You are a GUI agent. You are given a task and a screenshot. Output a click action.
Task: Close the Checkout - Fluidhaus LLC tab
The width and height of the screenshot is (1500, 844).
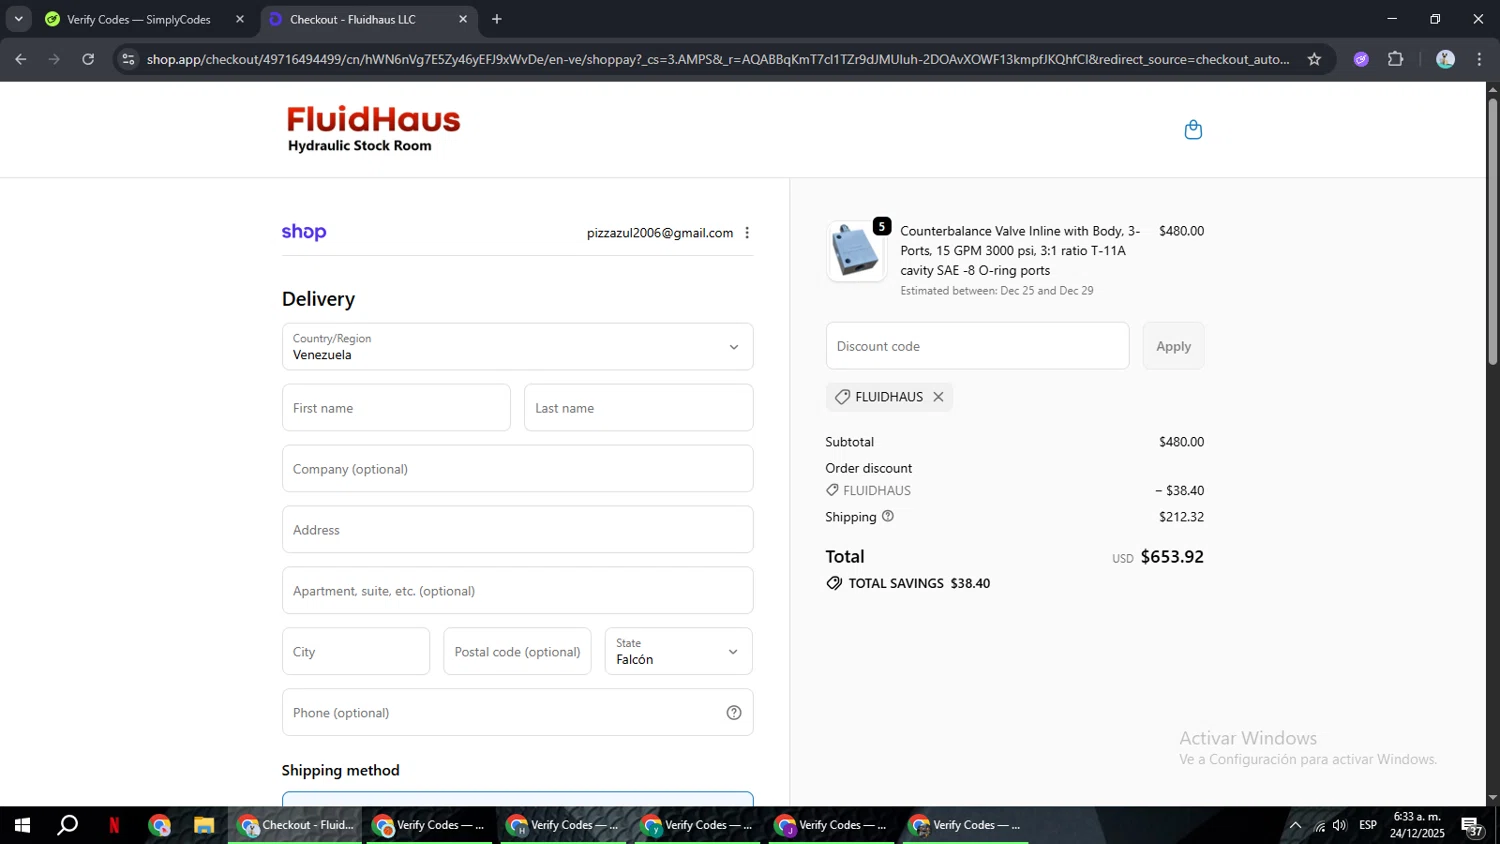click(463, 19)
